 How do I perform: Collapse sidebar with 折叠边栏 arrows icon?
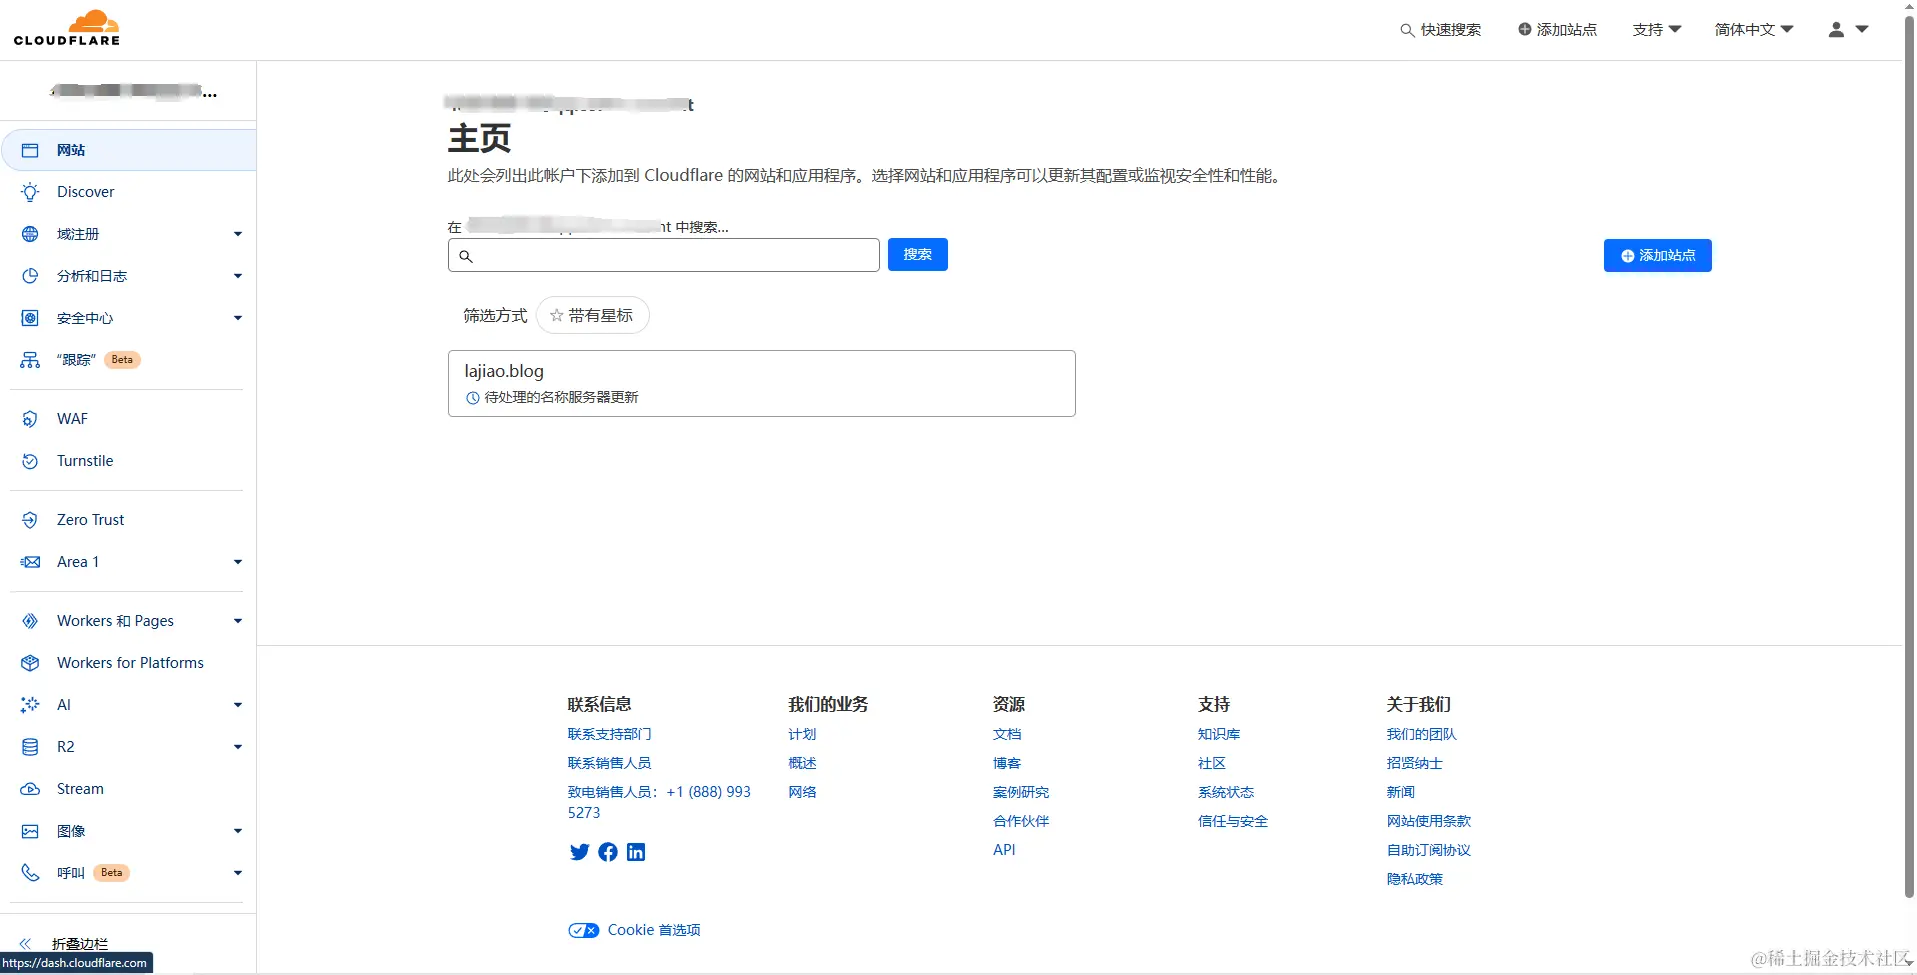tap(25, 944)
